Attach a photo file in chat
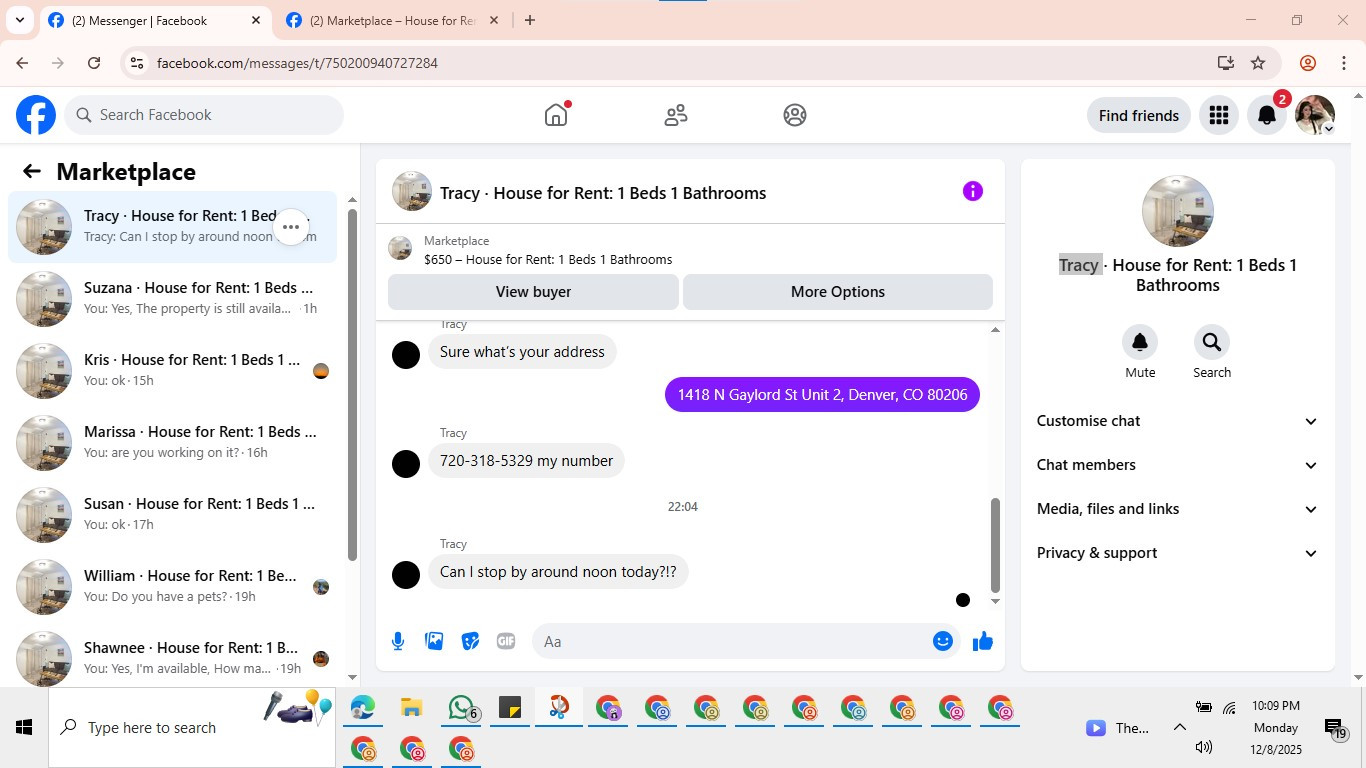 pyautogui.click(x=434, y=641)
